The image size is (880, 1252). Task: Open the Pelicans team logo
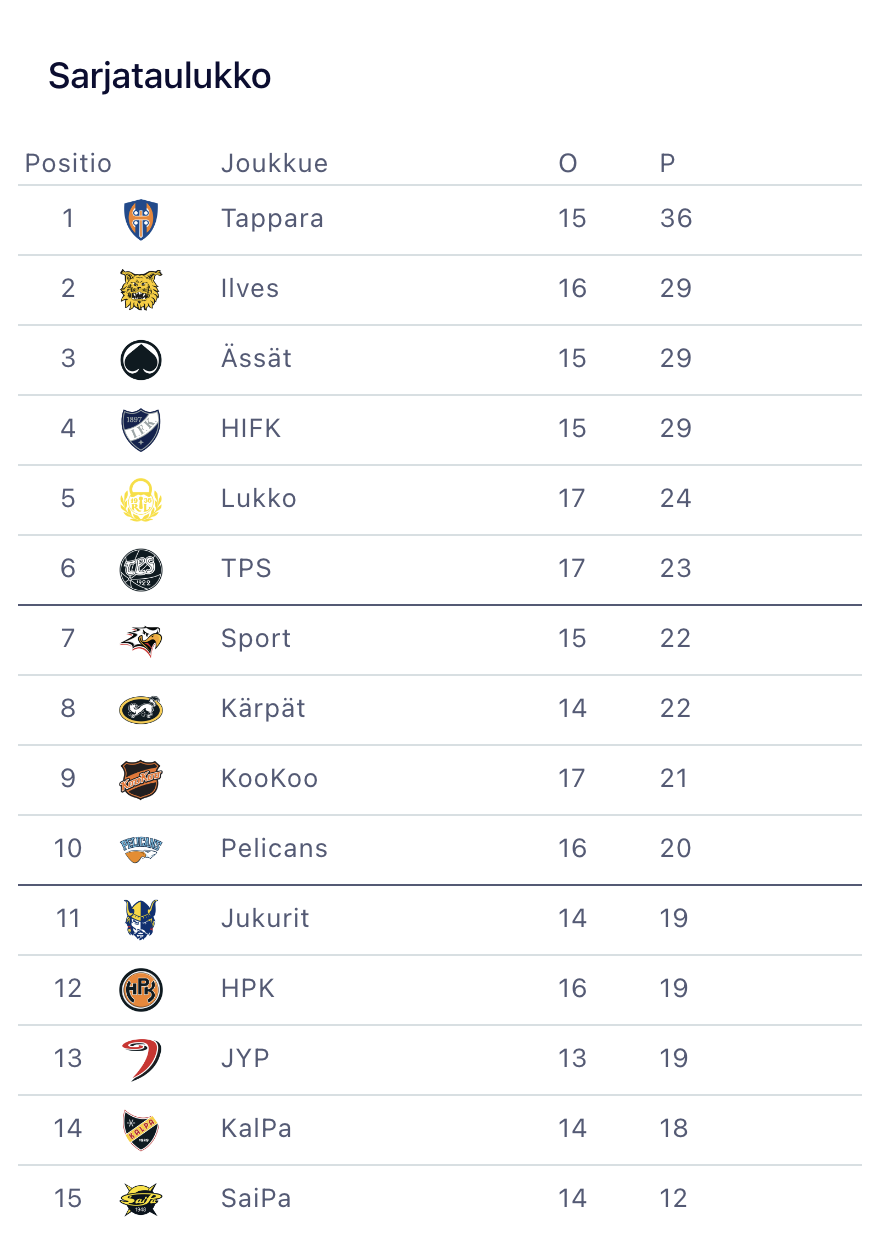(x=141, y=849)
